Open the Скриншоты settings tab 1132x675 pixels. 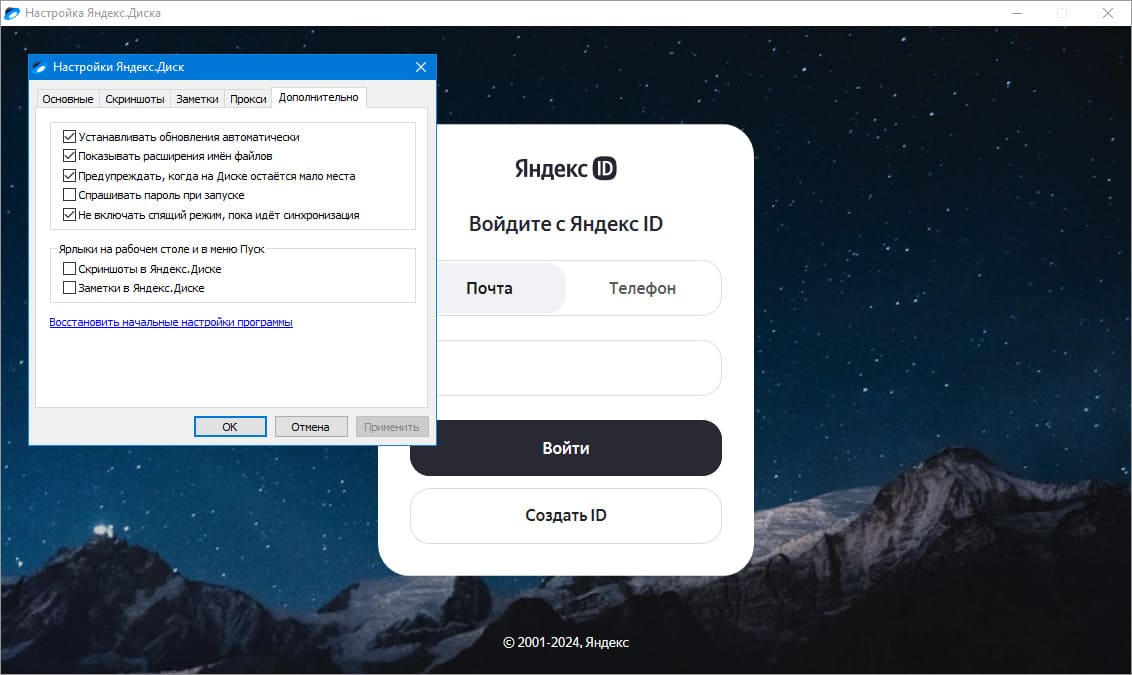tap(135, 99)
